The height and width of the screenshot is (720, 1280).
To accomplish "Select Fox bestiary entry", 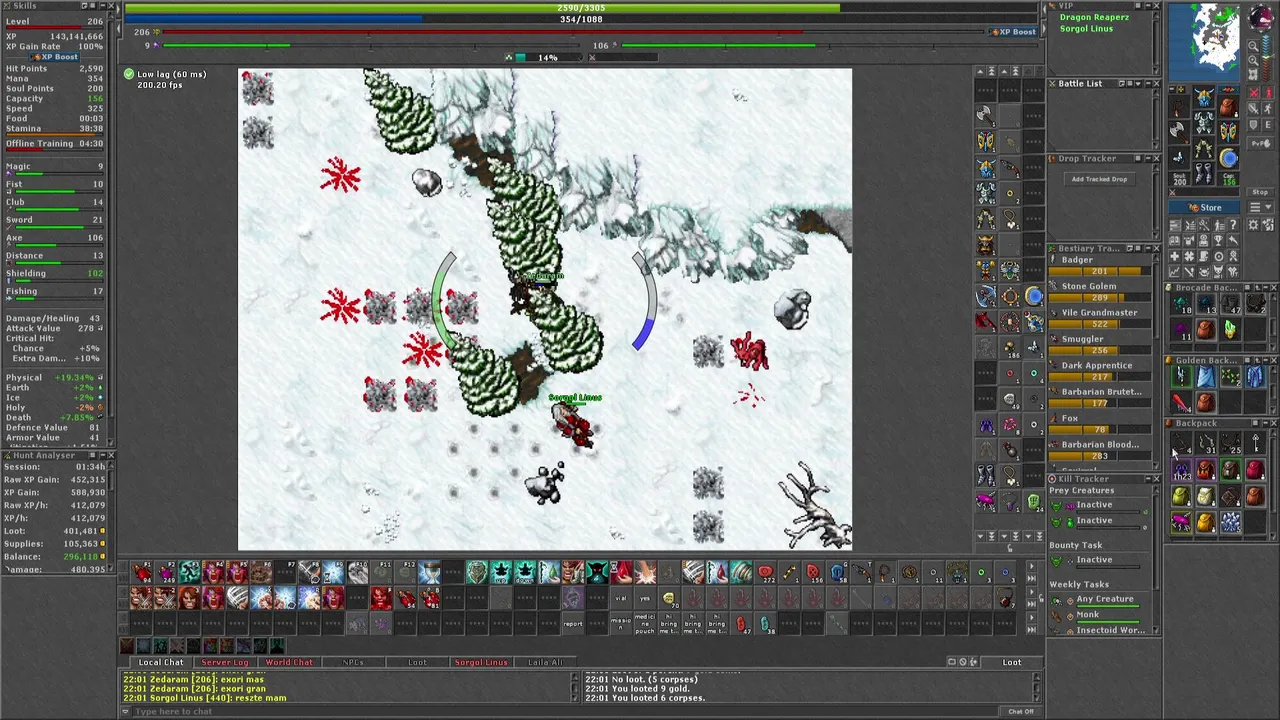I will (x=1100, y=424).
